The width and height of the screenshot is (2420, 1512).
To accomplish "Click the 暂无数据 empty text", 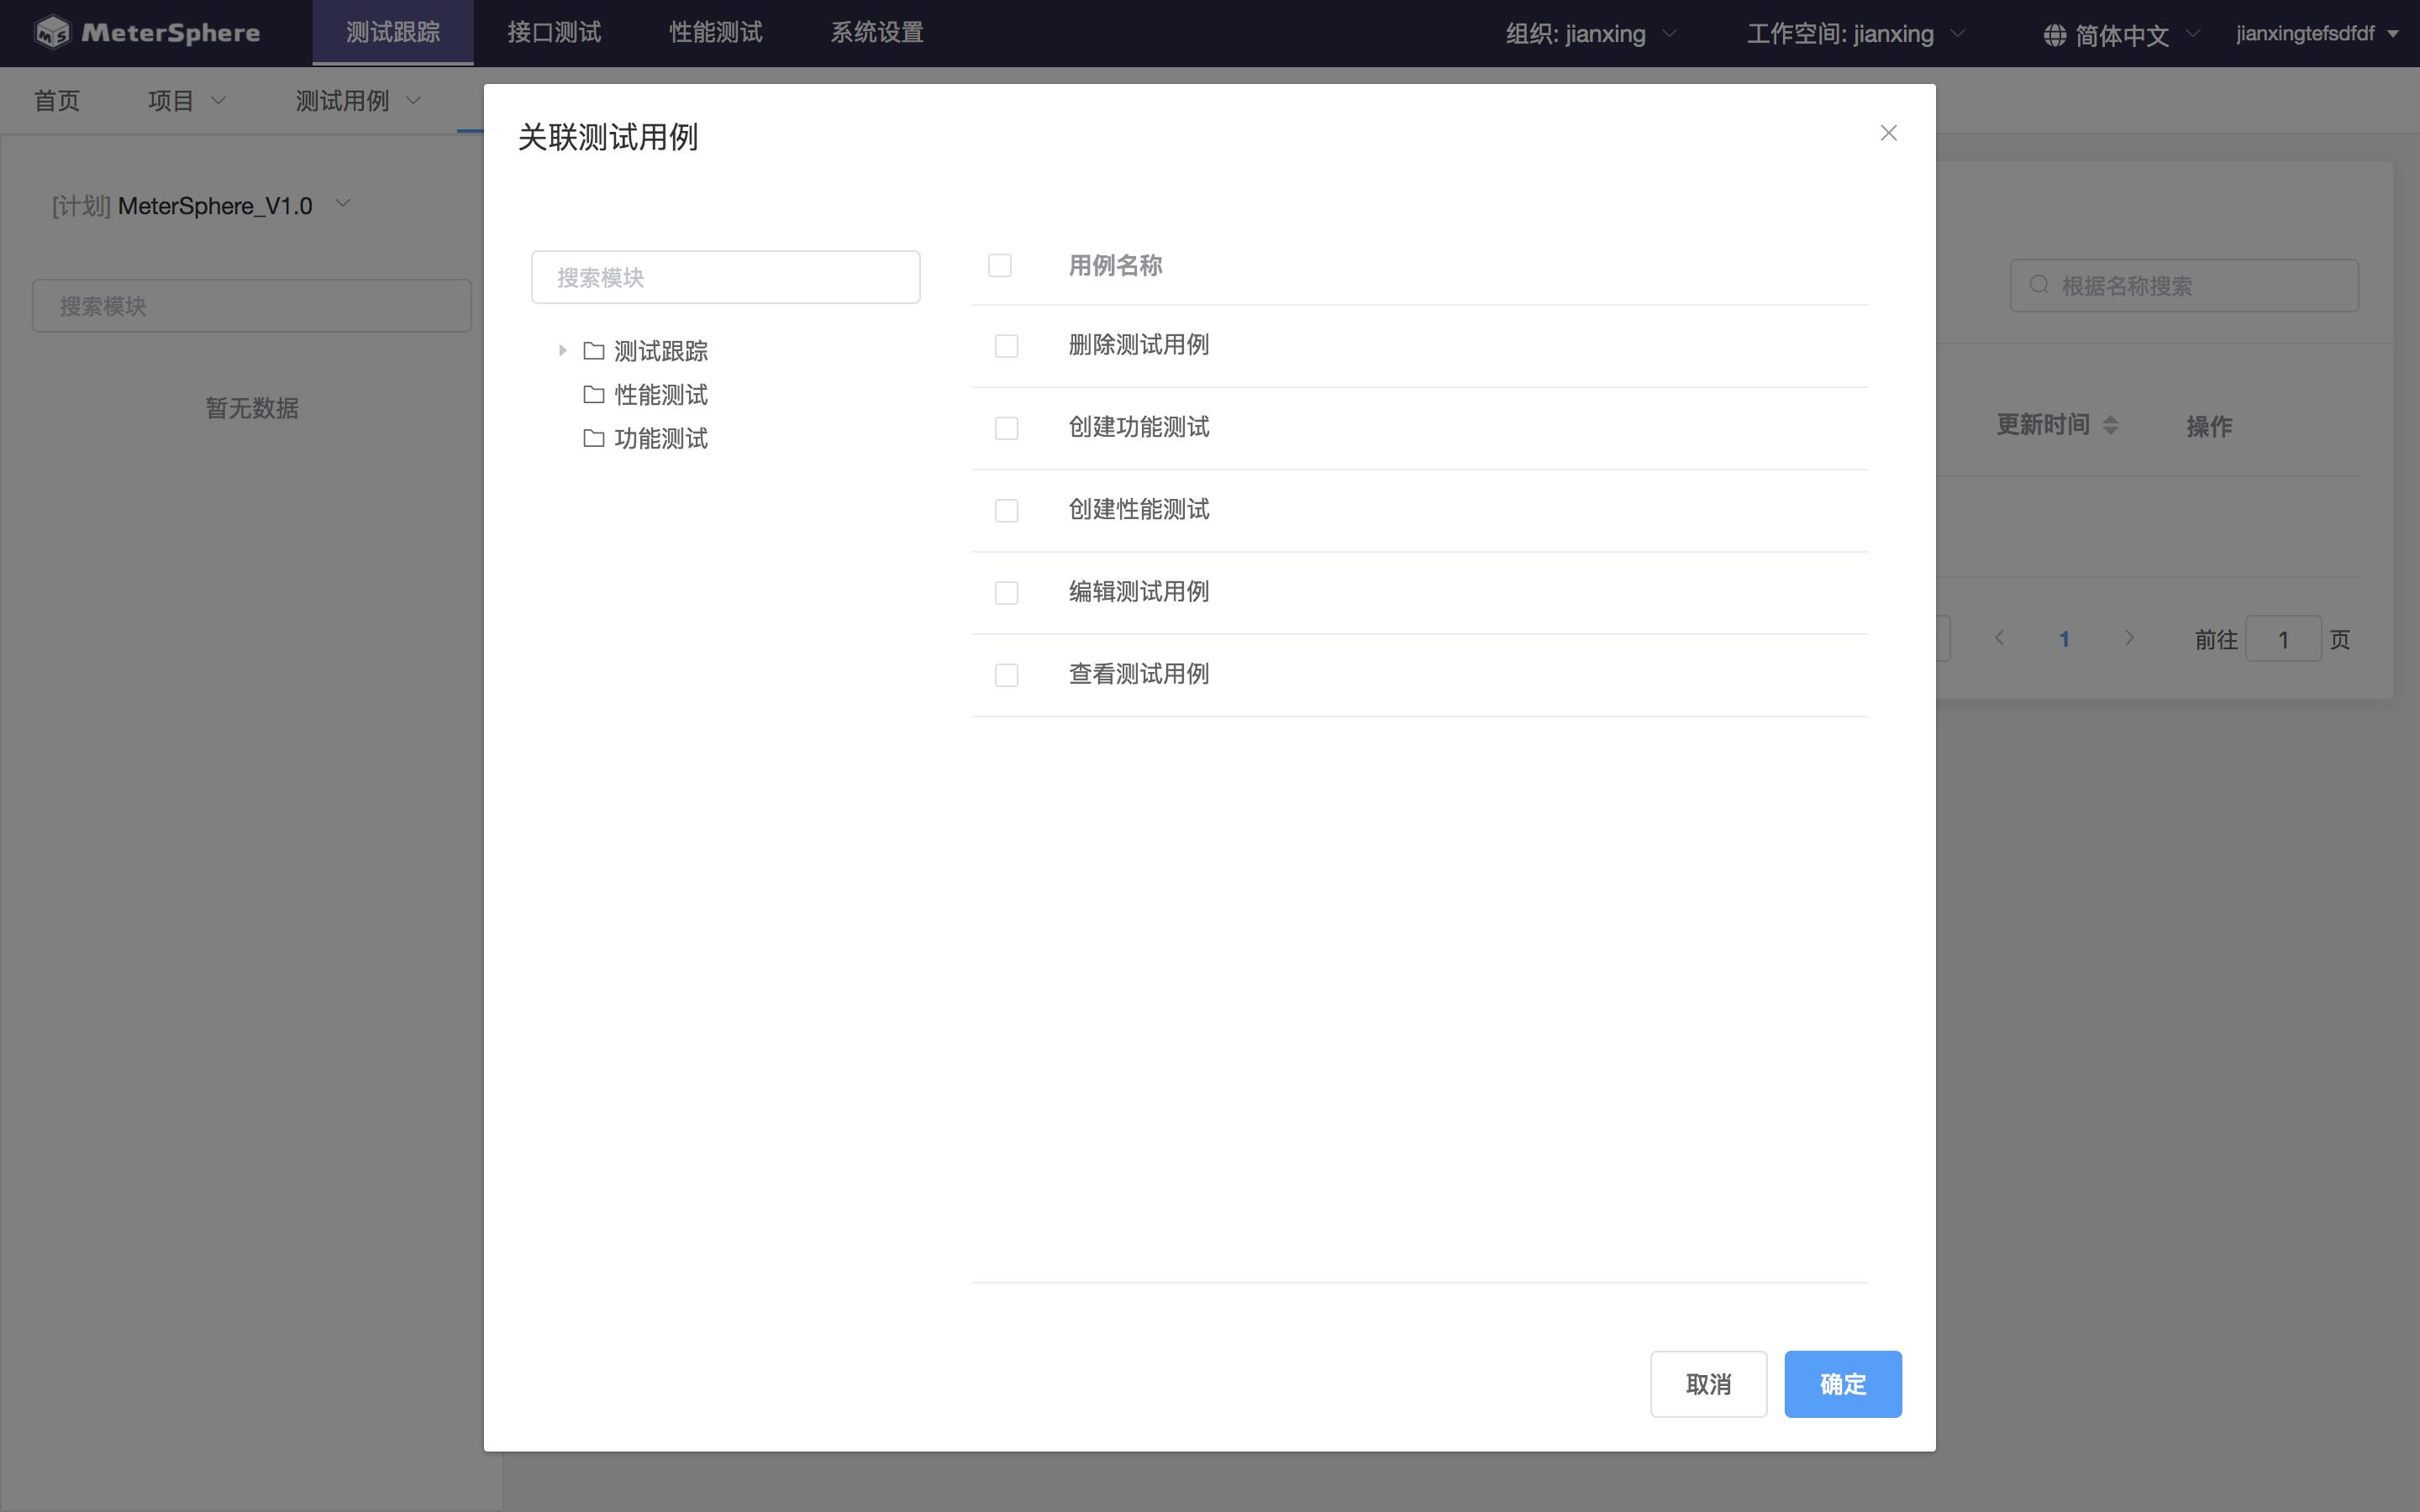I will pos(252,408).
